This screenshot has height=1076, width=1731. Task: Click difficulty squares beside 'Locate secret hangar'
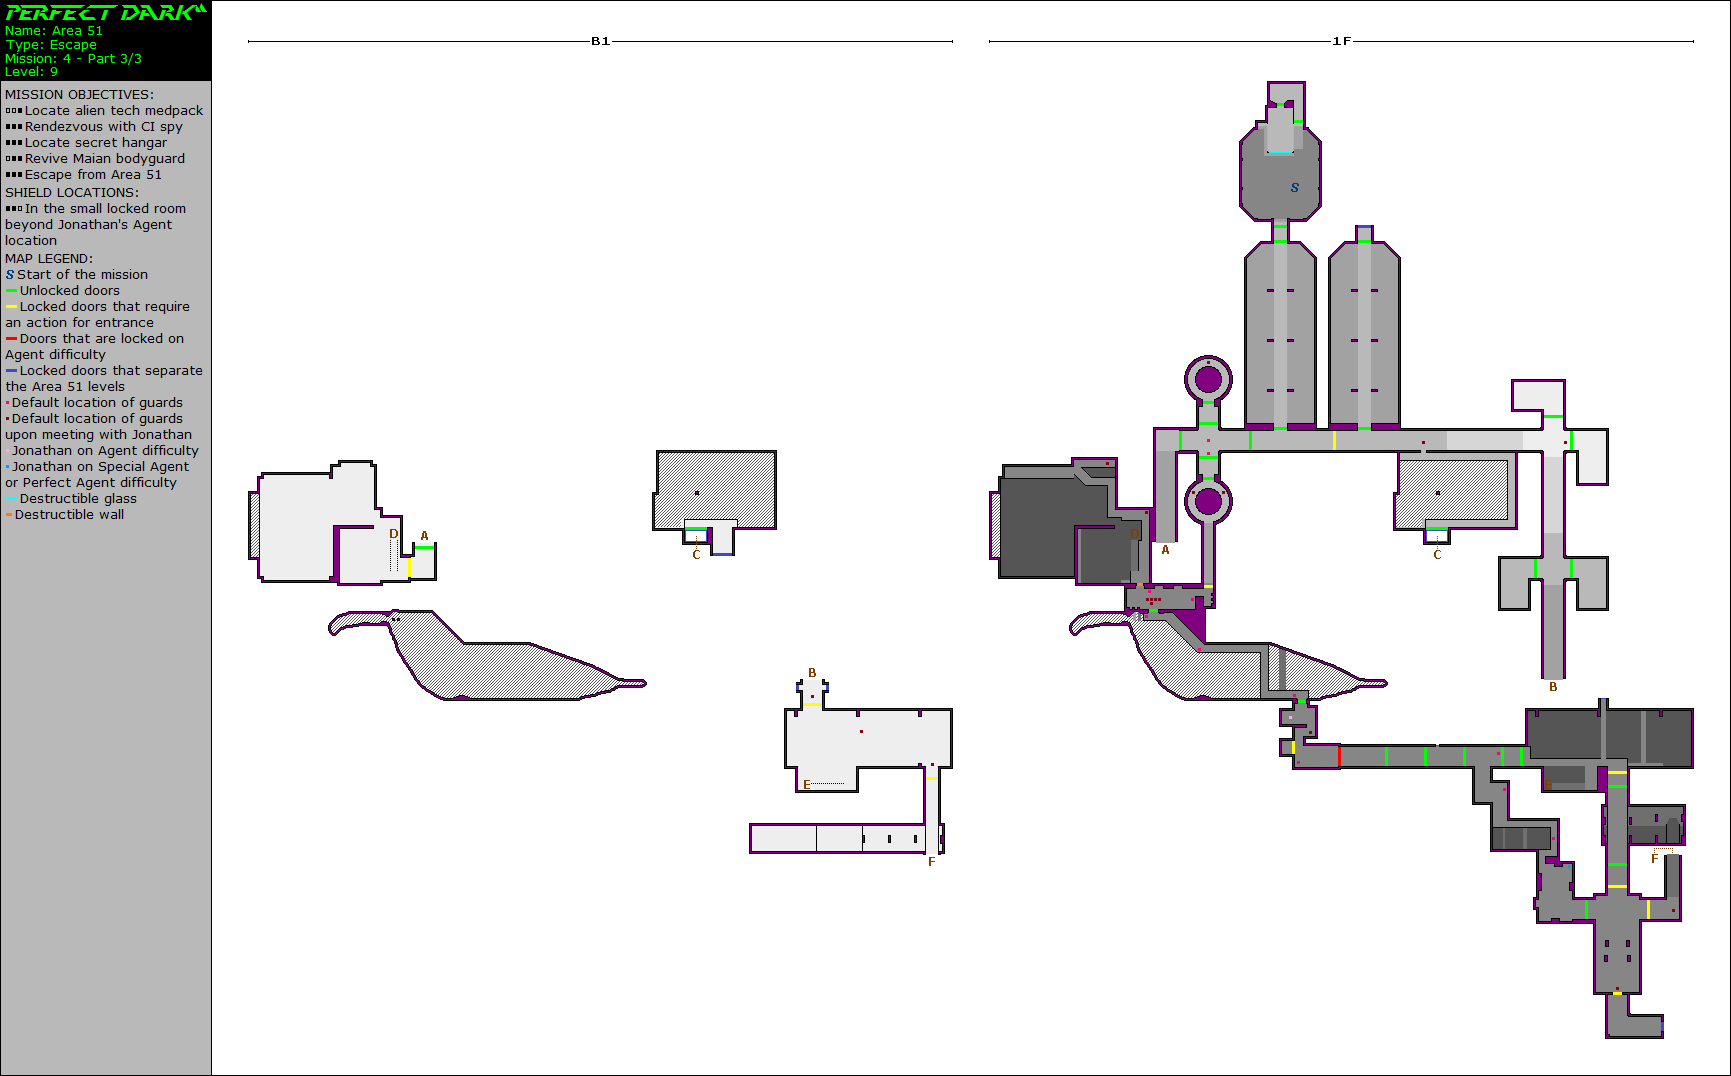(14, 143)
